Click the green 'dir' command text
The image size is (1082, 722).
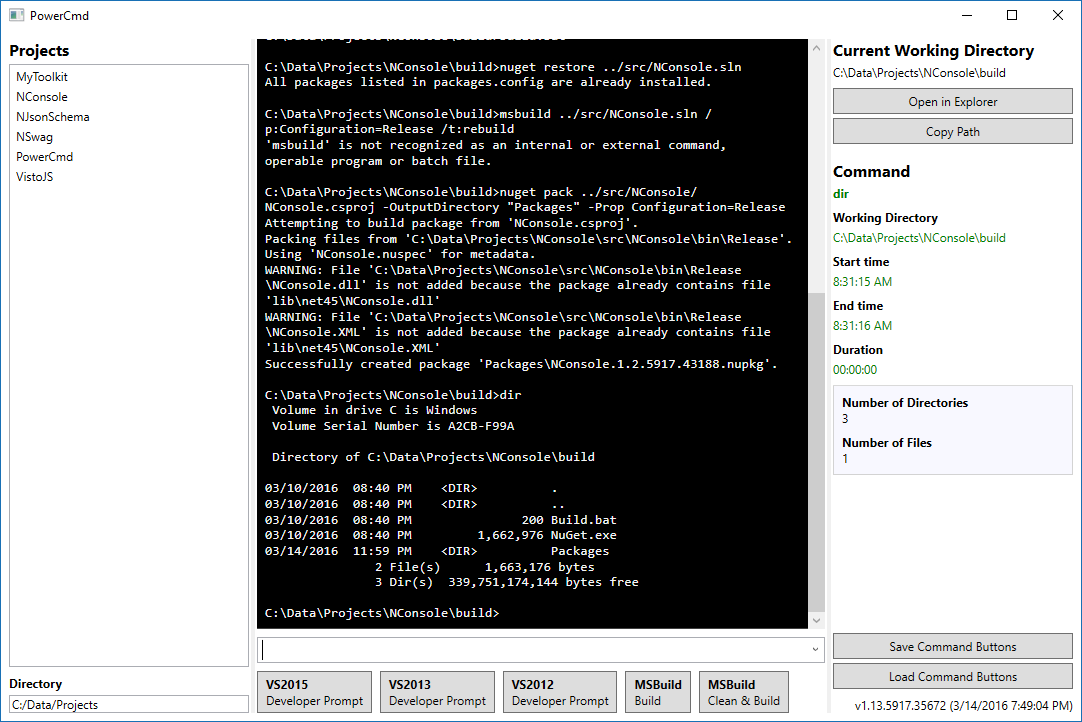(840, 194)
